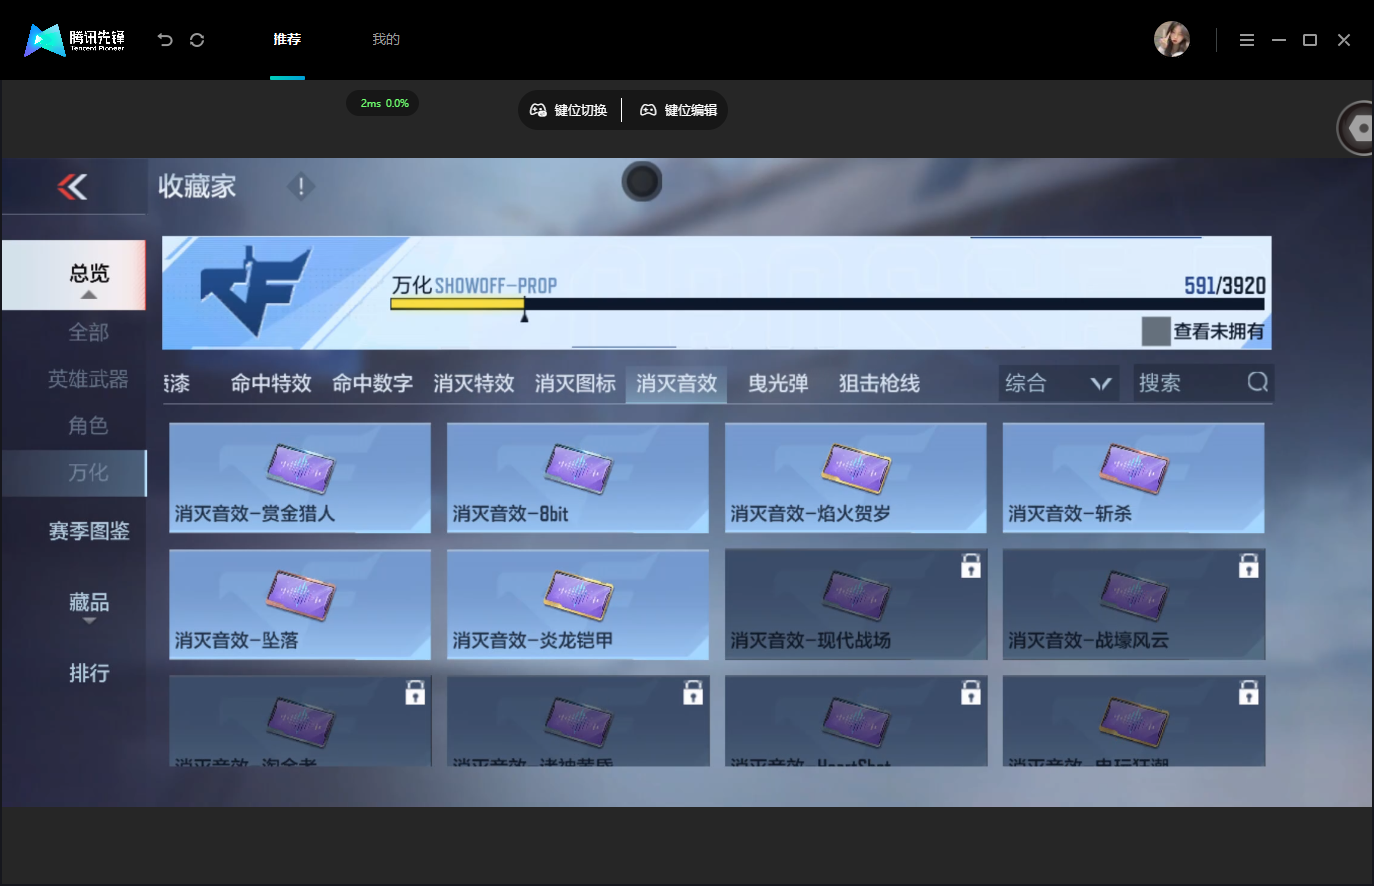Open 英雄武器 in the sidebar

(88, 379)
